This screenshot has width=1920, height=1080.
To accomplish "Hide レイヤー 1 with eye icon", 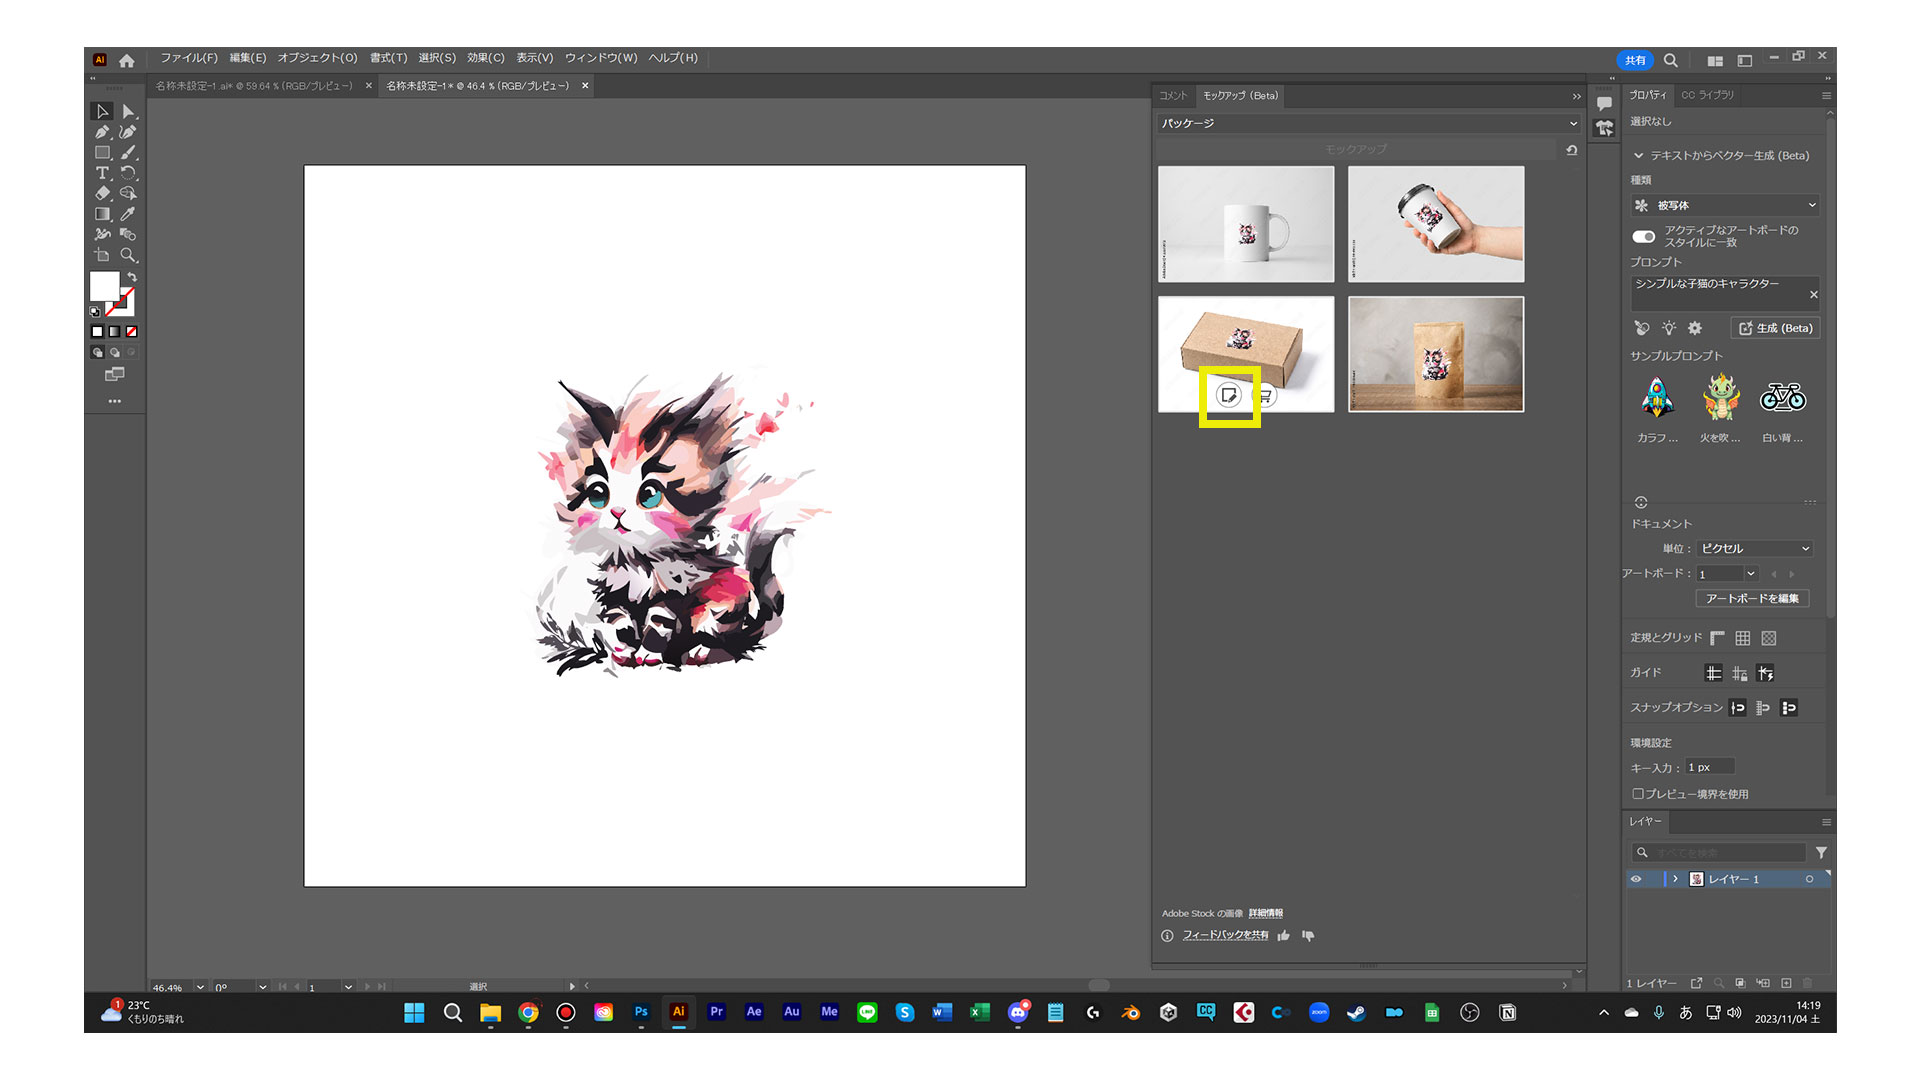I will point(1636,879).
